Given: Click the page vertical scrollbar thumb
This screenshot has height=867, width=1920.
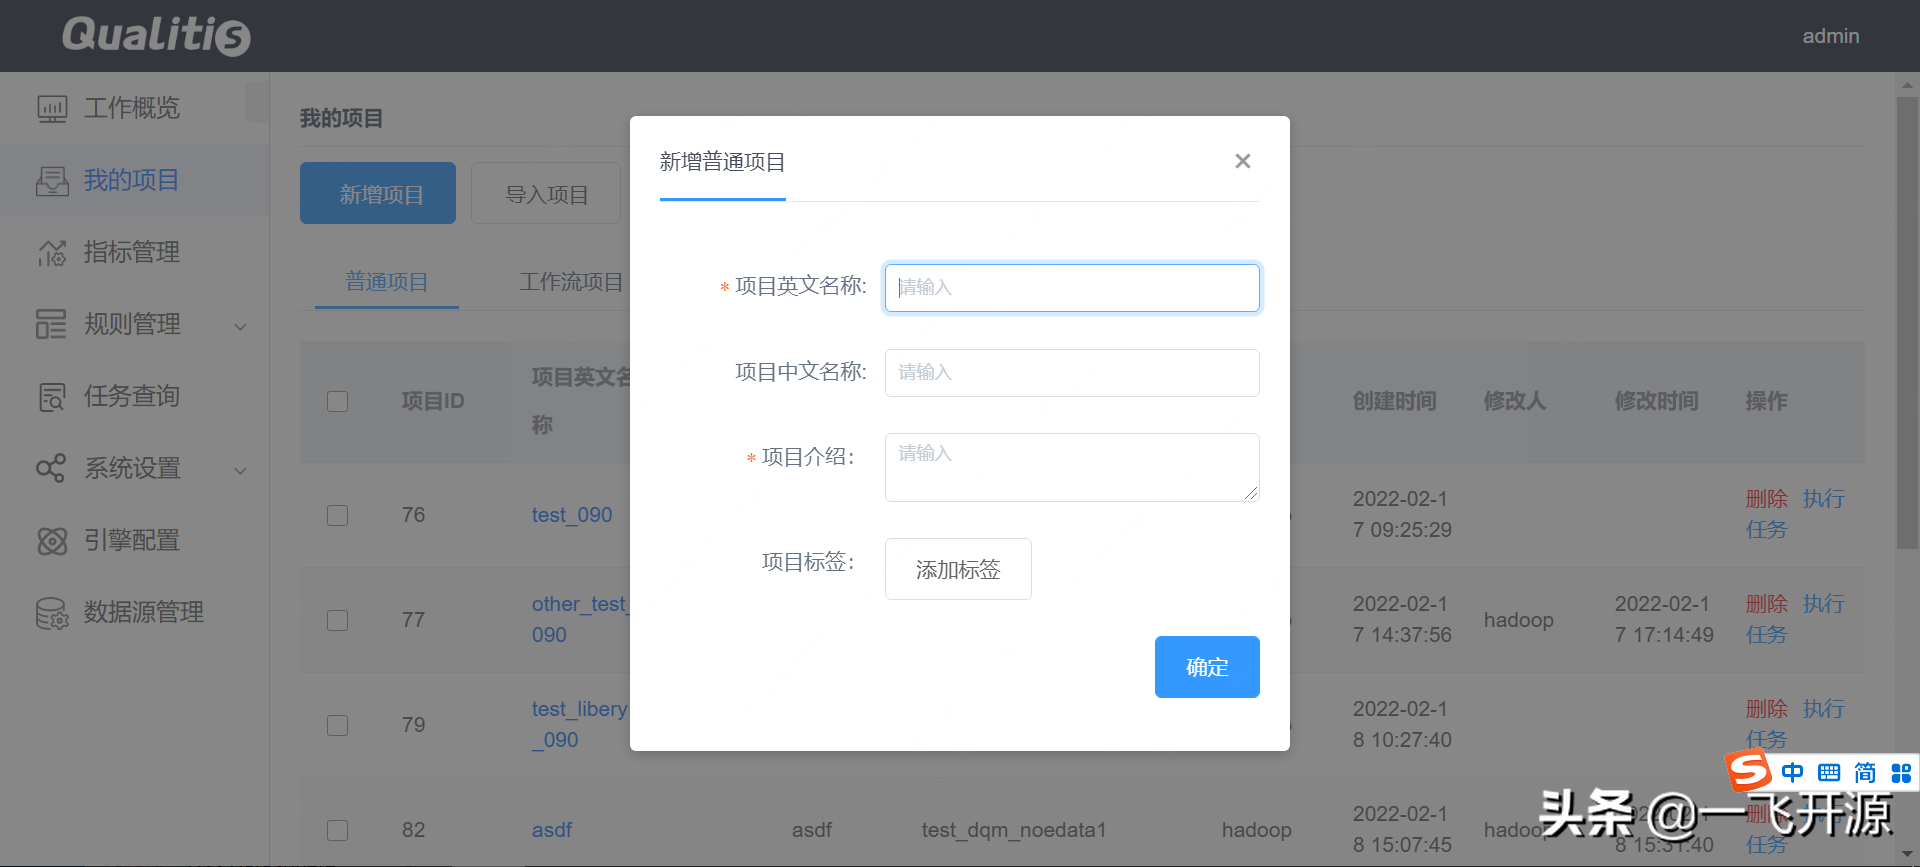Looking at the screenshot, I should click(x=1907, y=322).
